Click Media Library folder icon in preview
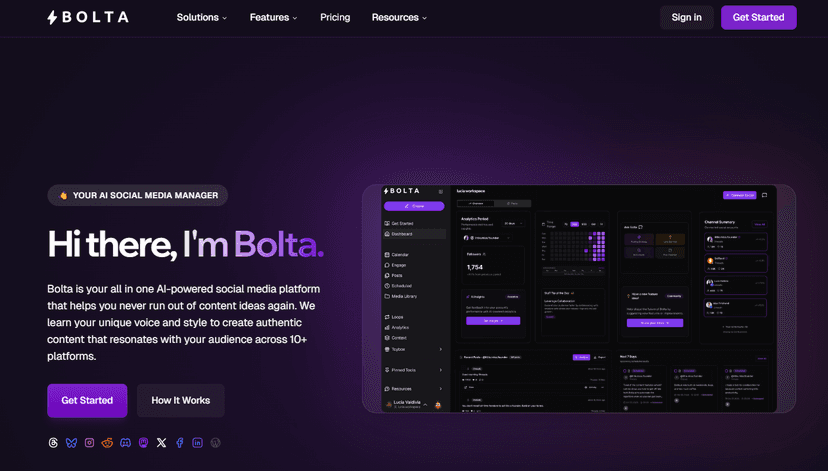Viewport: 828px width, 471px height. 387,296
